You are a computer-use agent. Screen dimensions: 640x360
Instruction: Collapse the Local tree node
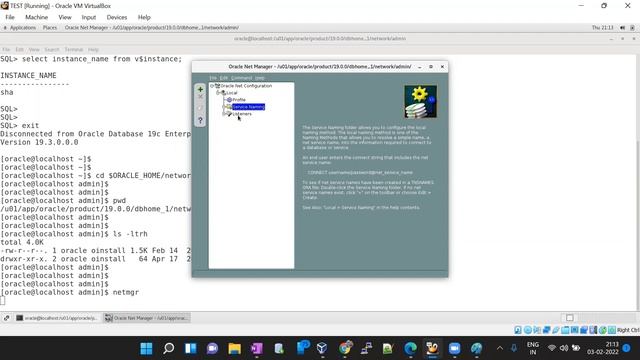click(218, 93)
